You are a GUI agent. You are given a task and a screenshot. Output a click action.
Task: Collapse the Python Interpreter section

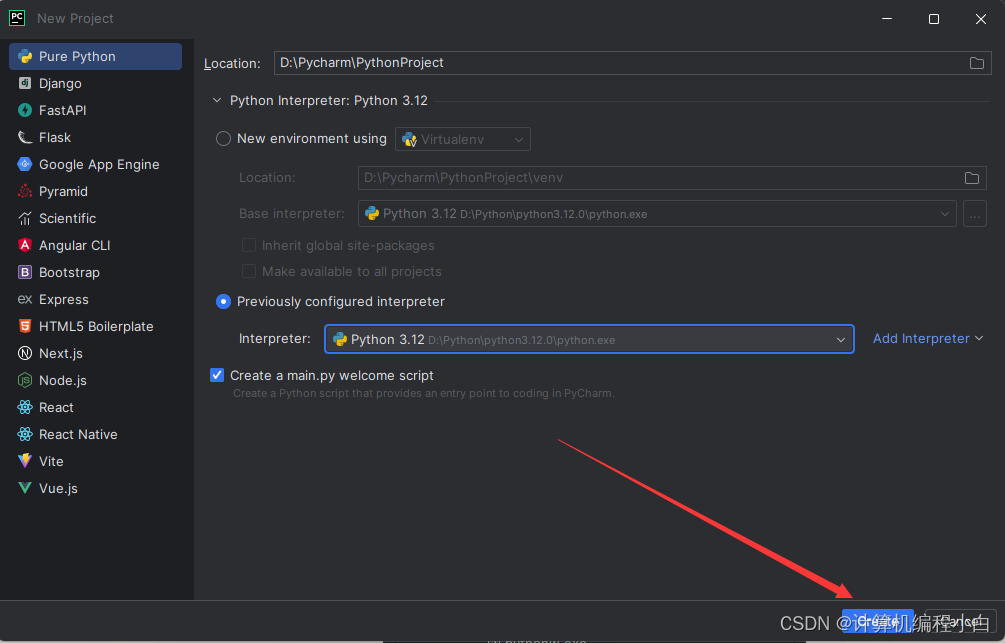click(217, 101)
